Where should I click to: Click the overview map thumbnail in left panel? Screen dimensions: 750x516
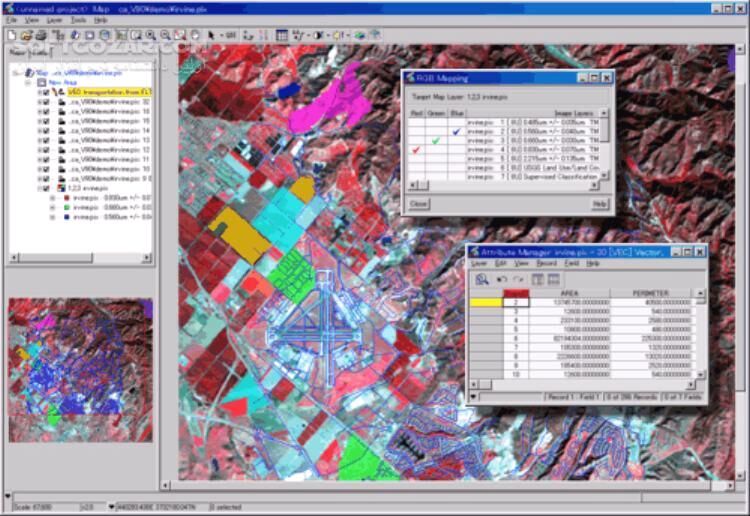point(80,370)
